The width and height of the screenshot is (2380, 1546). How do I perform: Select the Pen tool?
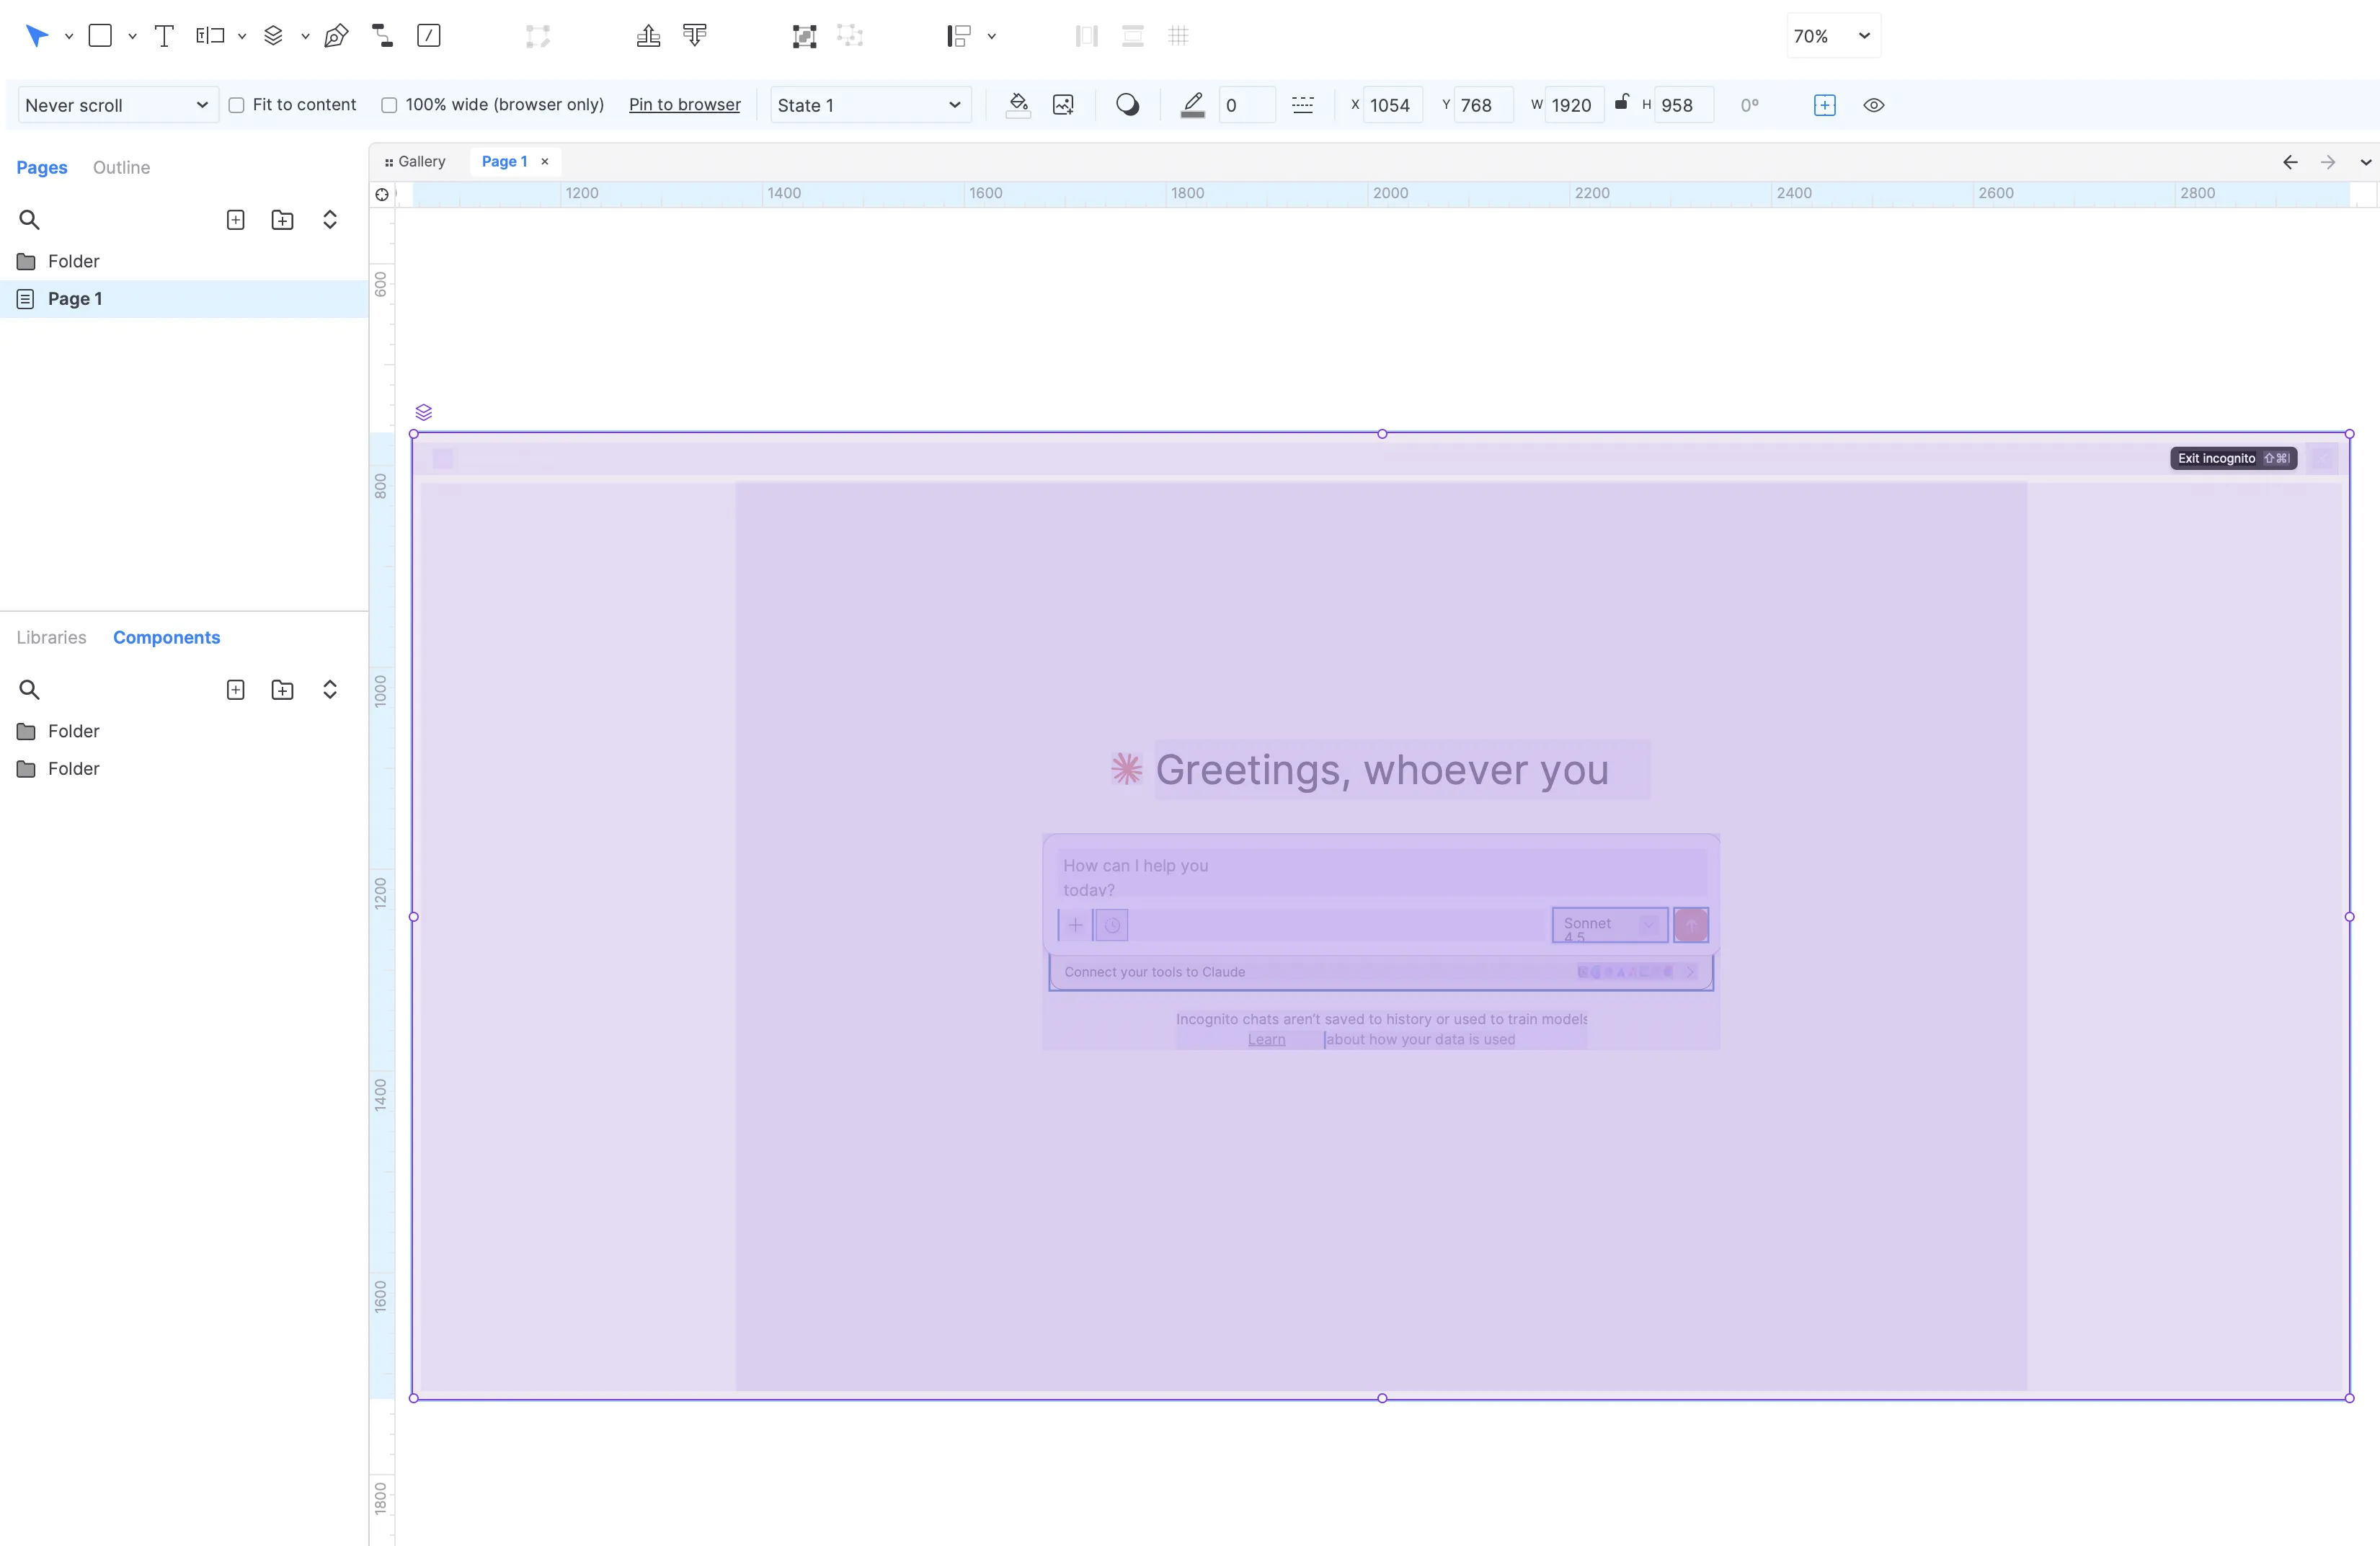click(x=336, y=36)
